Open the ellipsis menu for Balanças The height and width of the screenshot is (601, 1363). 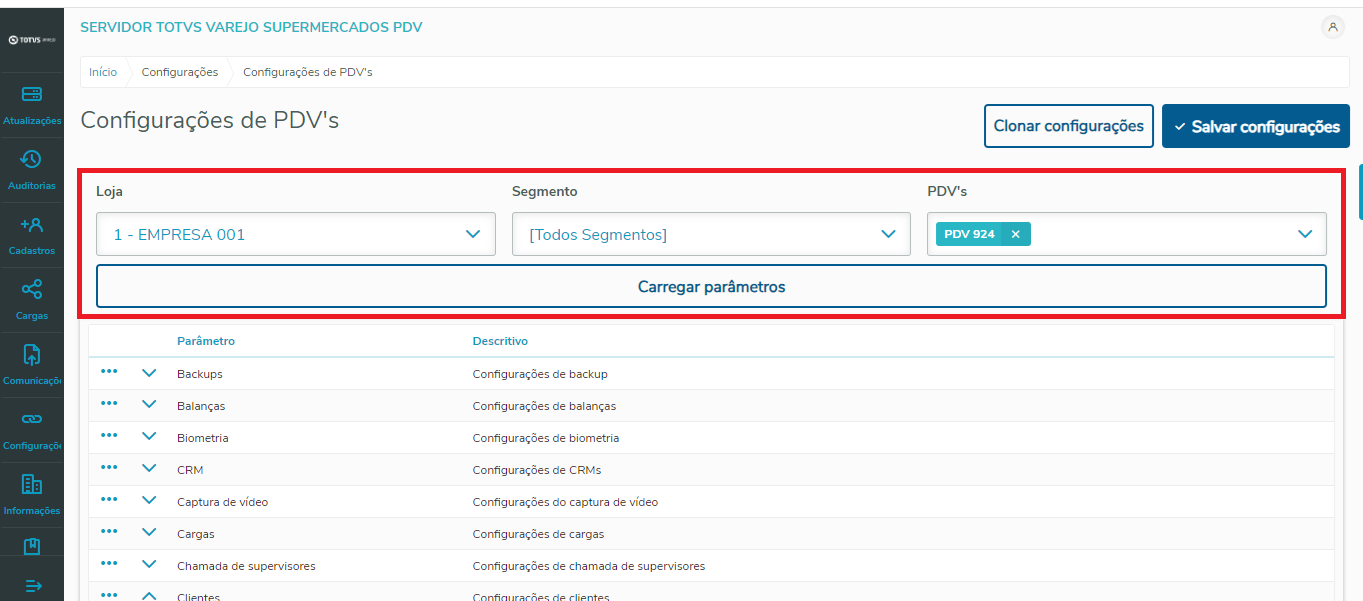(x=109, y=404)
